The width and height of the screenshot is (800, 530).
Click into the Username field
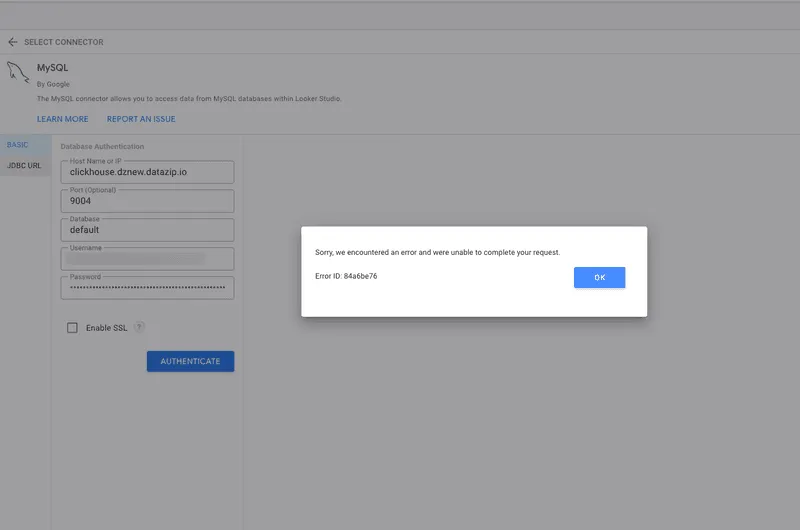click(147, 259)
